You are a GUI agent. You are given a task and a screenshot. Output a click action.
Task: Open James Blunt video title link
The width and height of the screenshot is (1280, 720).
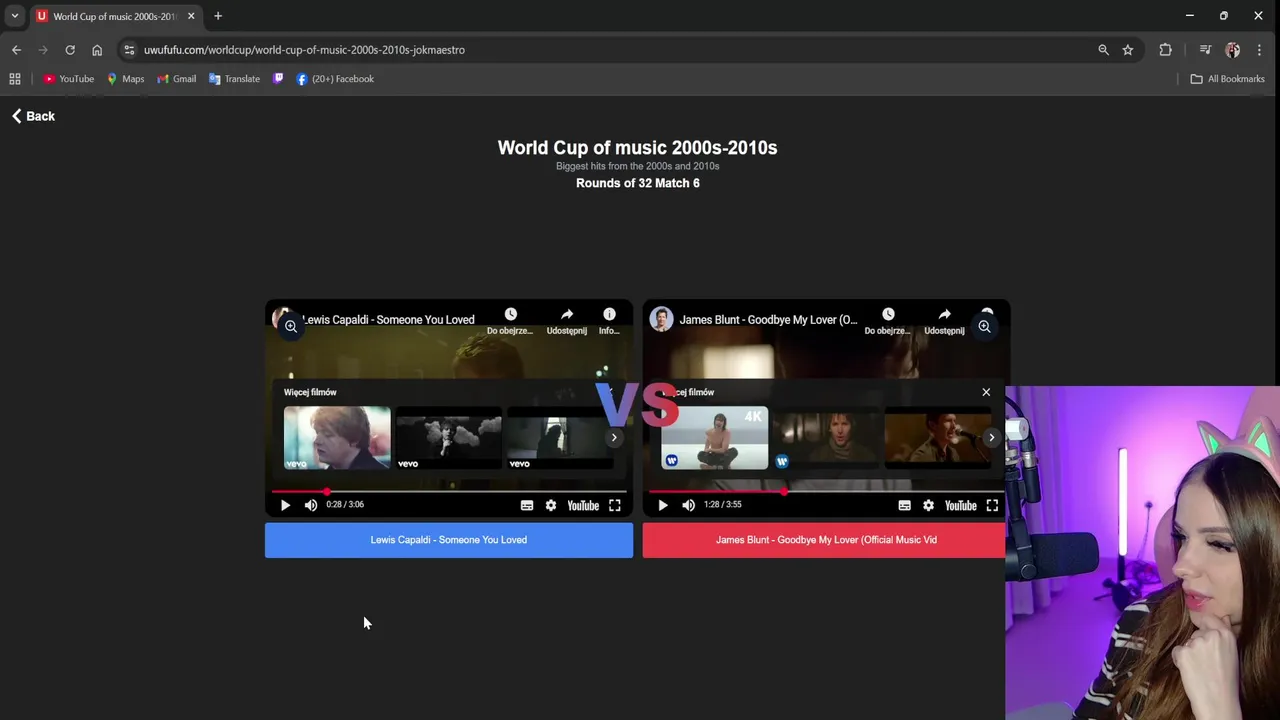(x=768, y=320)
